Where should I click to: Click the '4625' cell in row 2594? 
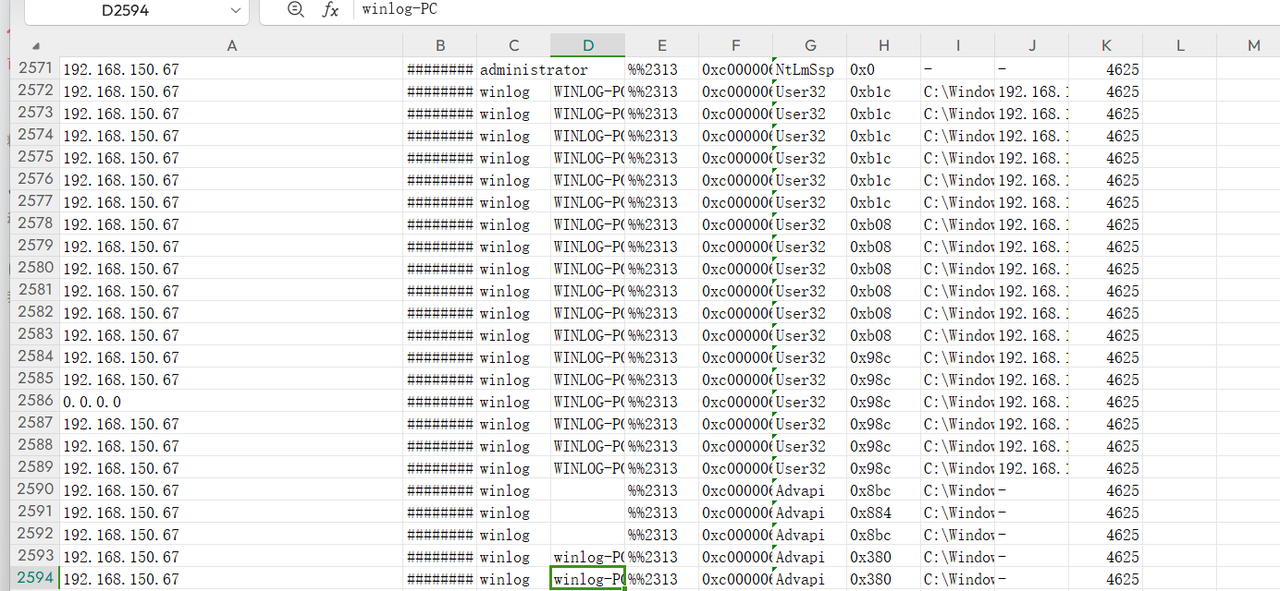click(x=1106, y=579)
